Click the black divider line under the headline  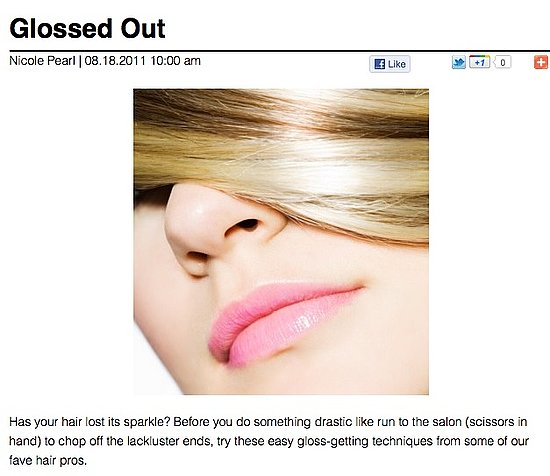click(280, 51)
